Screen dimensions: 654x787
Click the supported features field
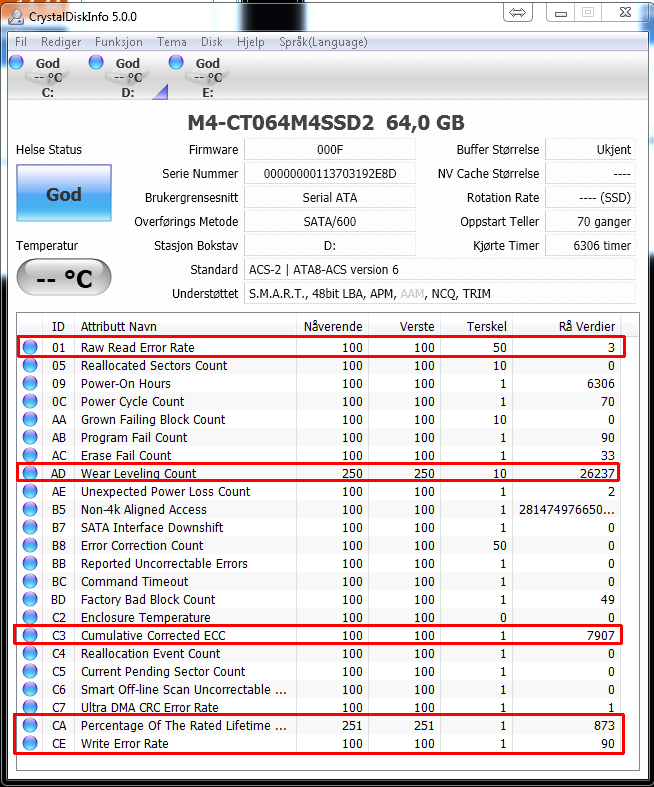440,294
